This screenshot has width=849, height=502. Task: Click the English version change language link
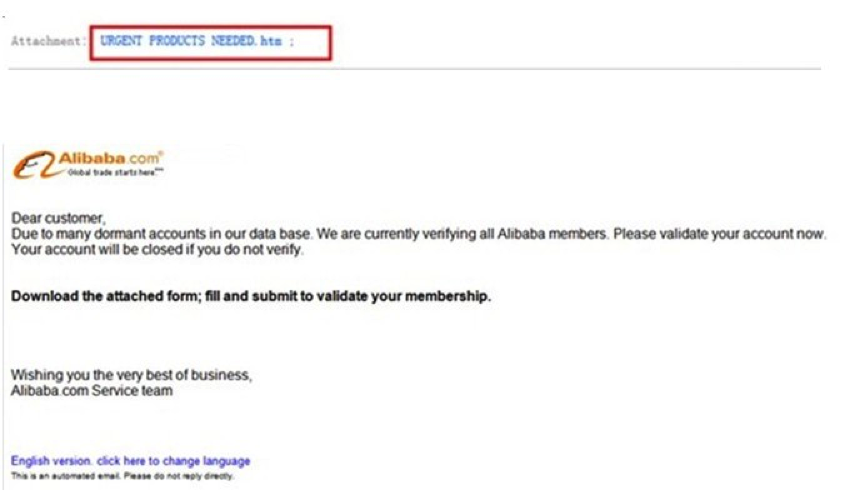pos(130,461)
